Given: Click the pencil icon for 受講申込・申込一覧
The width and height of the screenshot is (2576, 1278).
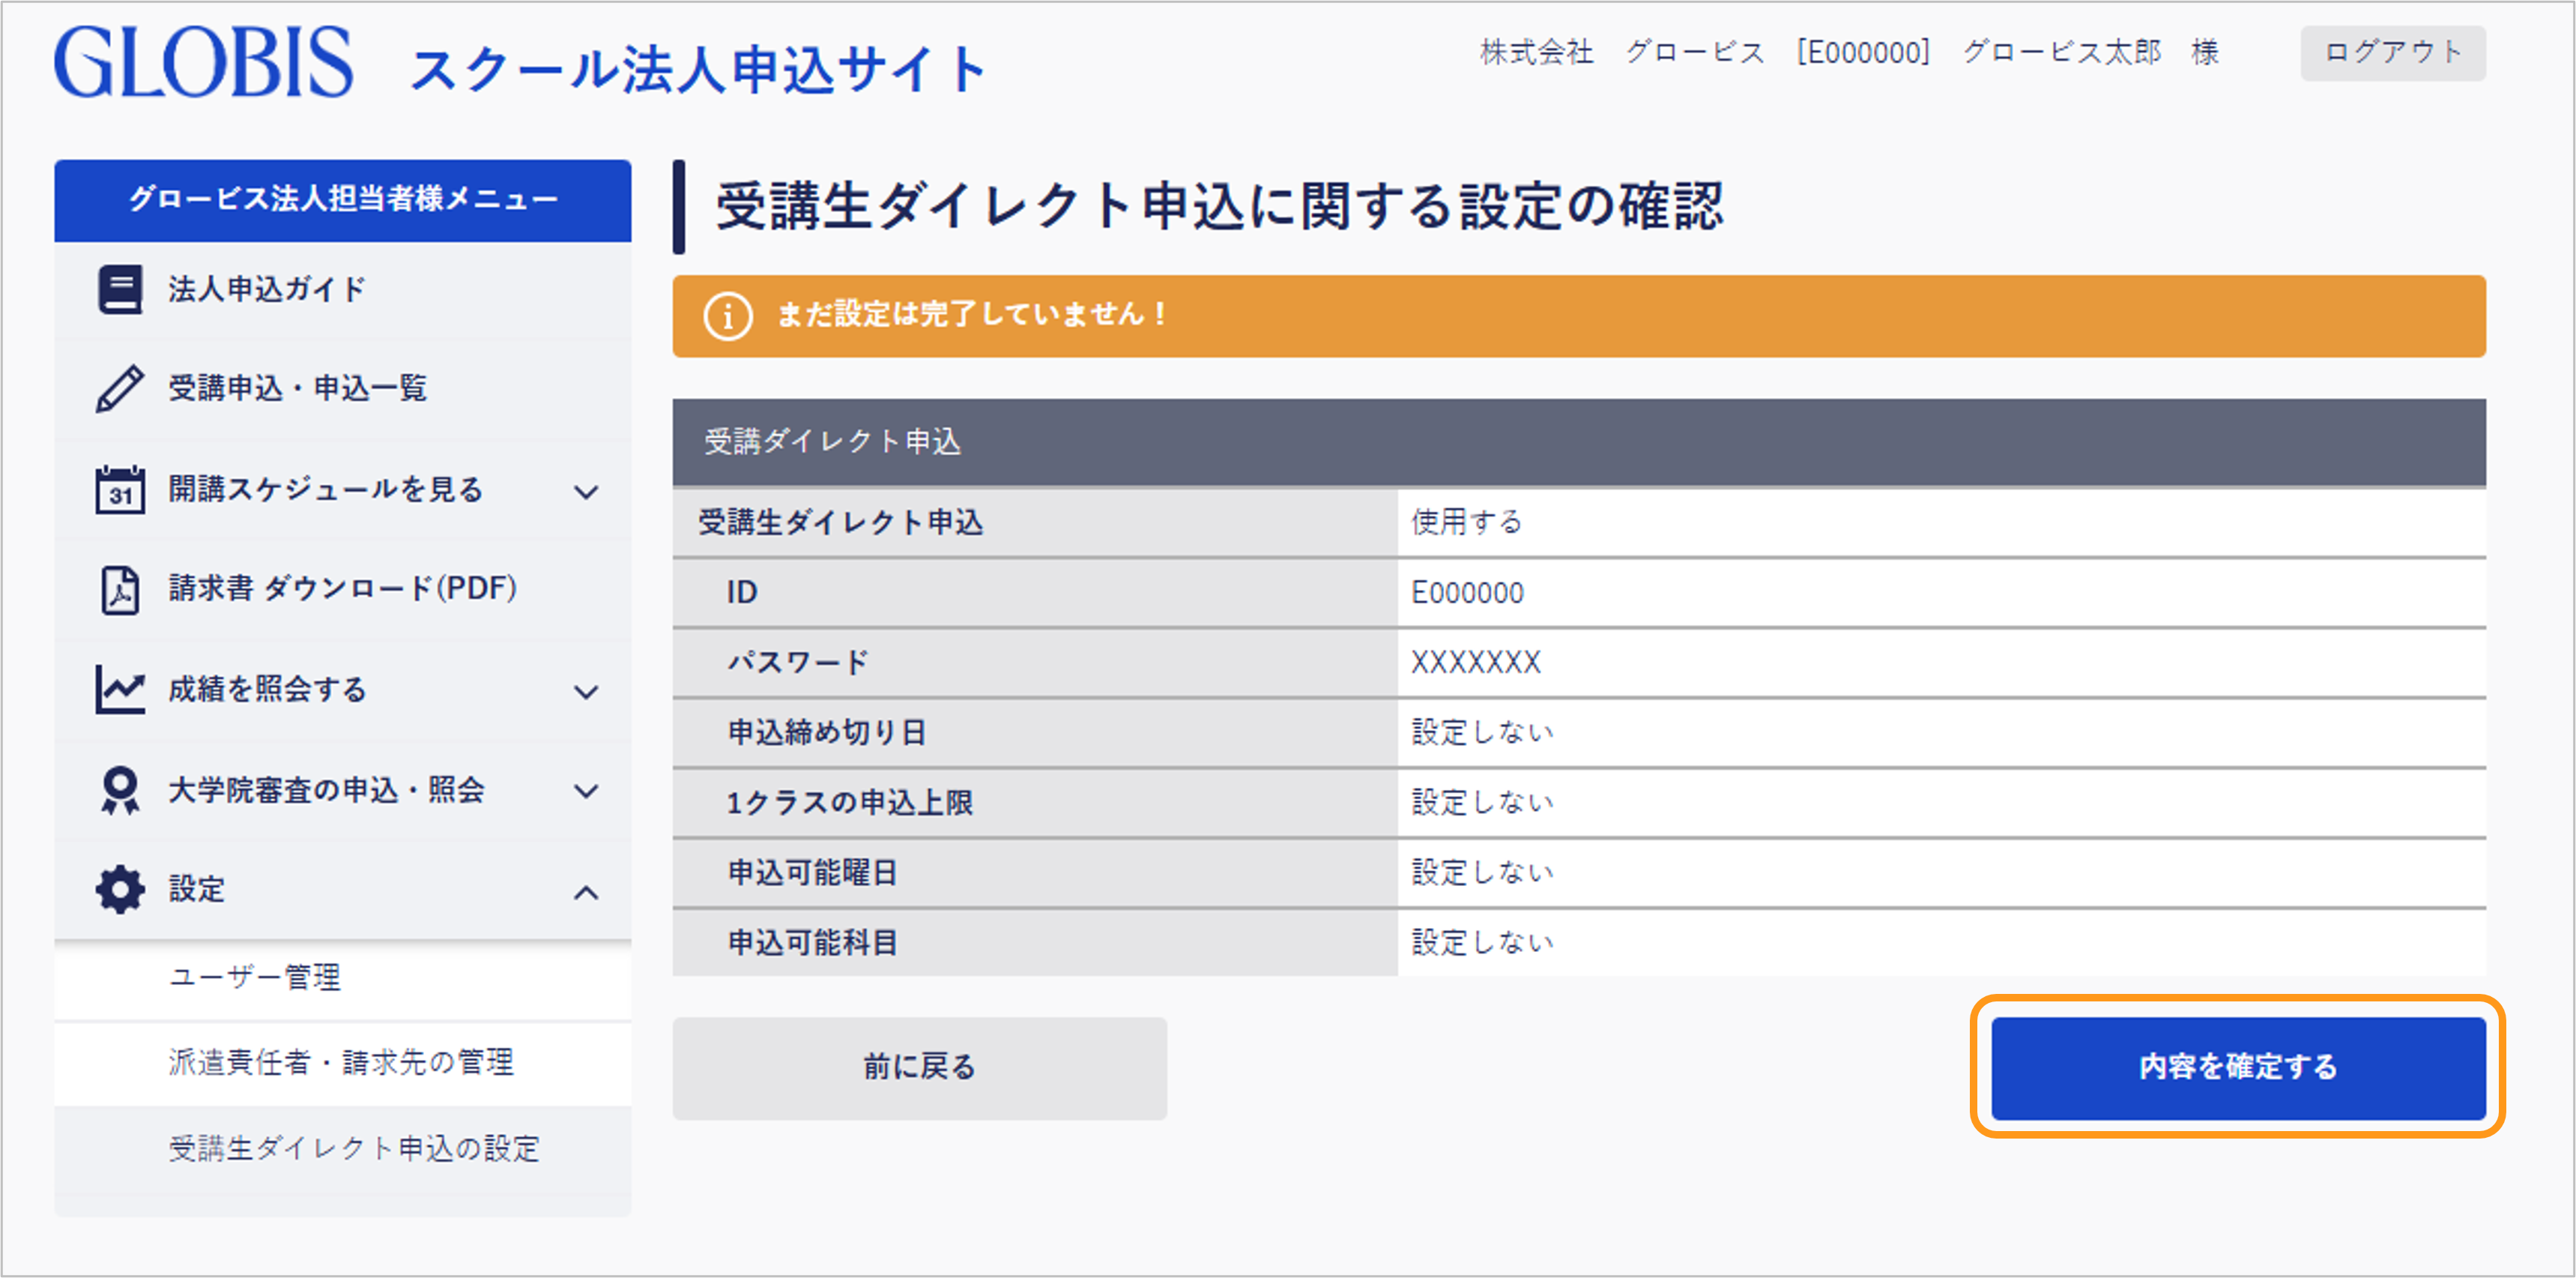Looking at the screenshot, I should [x=120, y=388].
